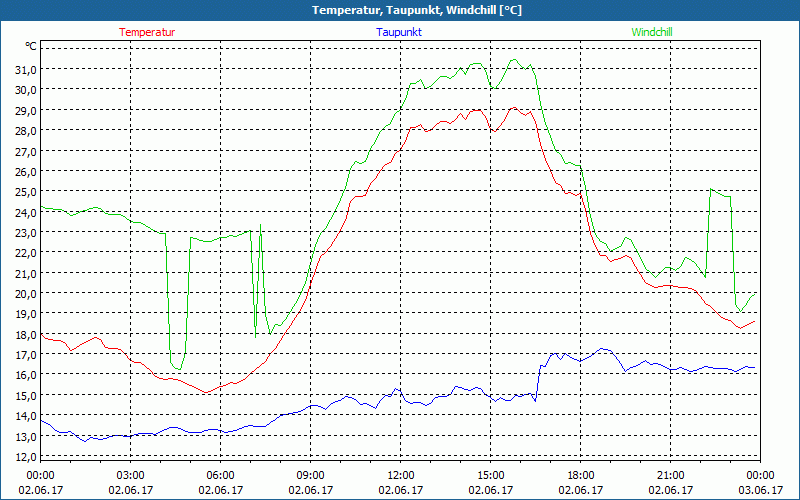Viewport: 800px width, 500px height.
Task: Click the 27,0 y-axis value
Action: 26,152
